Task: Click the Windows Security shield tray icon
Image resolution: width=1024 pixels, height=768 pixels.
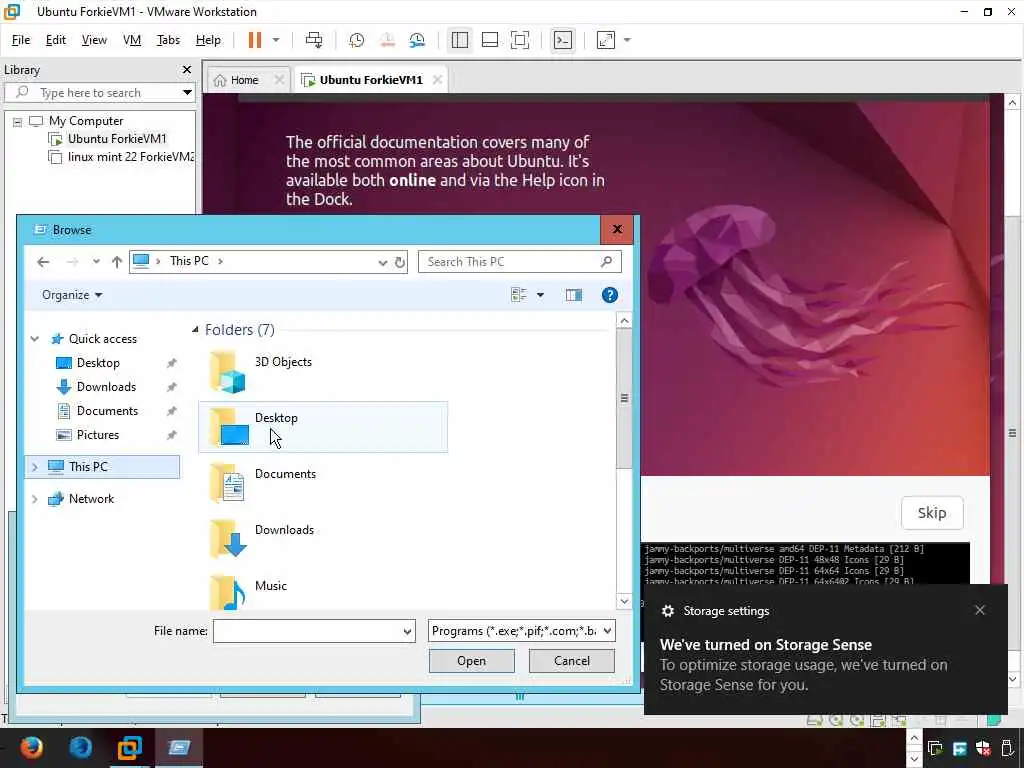Action: point(984,748)
